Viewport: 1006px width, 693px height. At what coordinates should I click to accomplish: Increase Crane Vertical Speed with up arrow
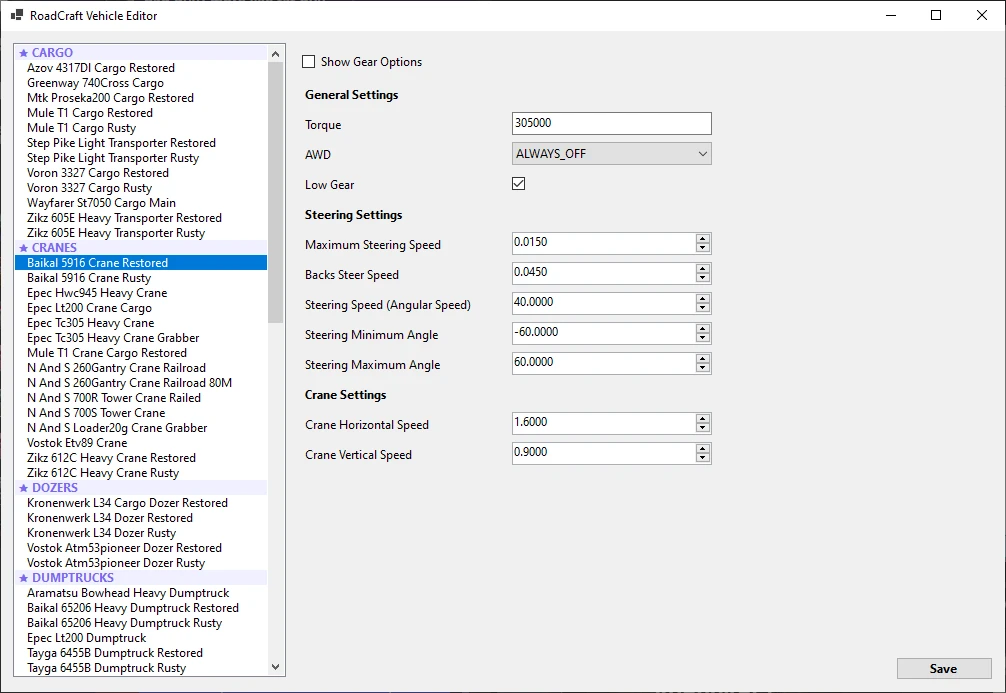(x=703, y=449)
